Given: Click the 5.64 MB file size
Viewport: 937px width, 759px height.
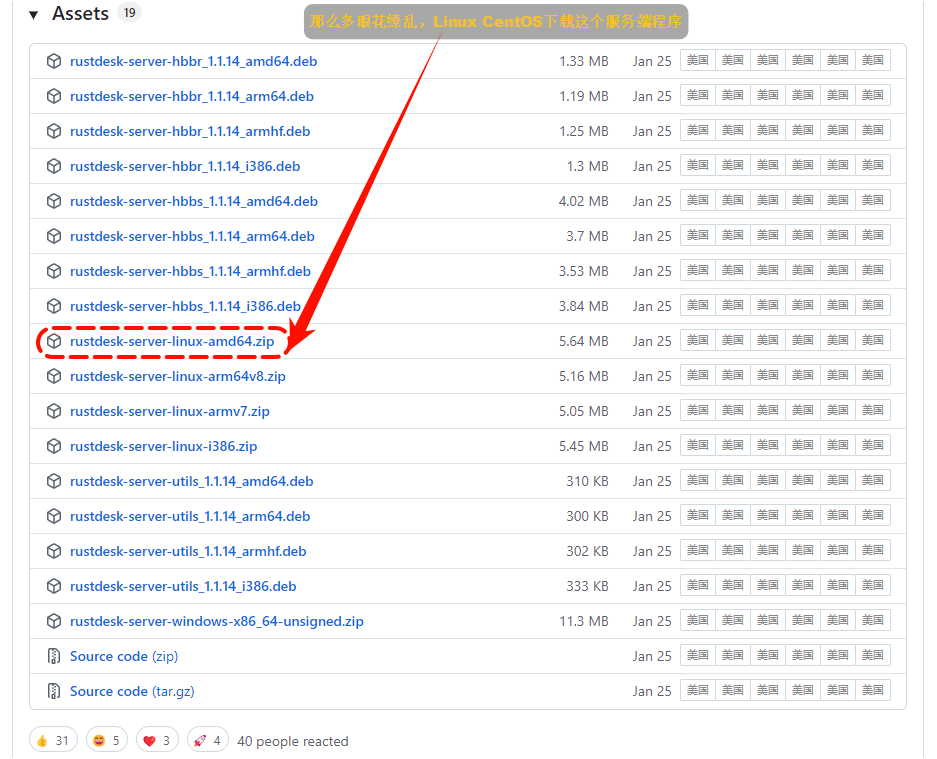Looking at the screenshot, I should (583, 341).
